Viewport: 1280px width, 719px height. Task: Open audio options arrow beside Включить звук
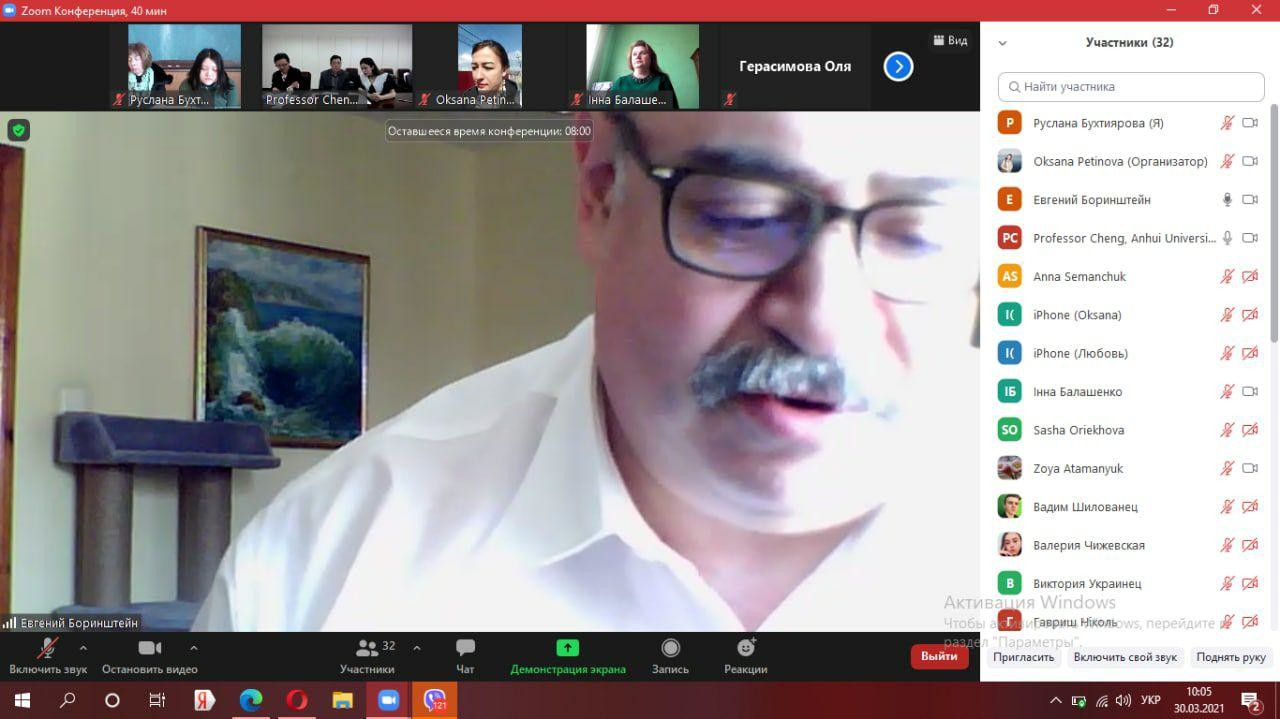(83, 647)
